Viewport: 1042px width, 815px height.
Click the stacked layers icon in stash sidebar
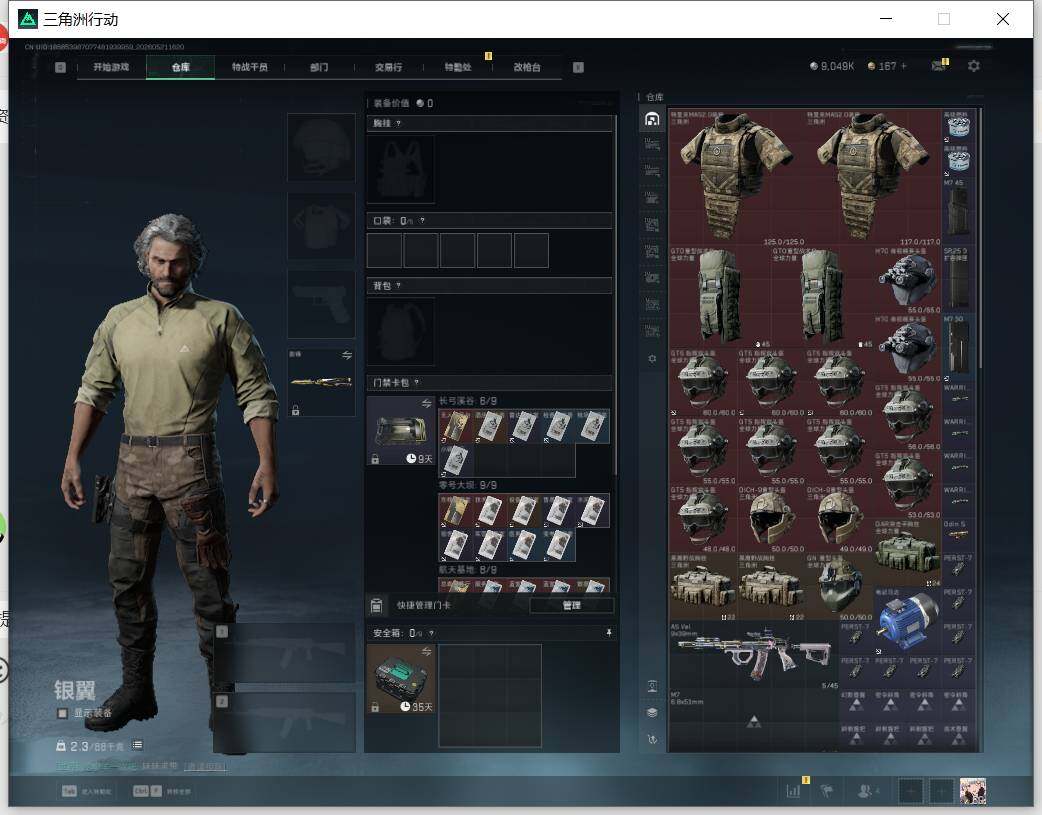pos(652,713)
